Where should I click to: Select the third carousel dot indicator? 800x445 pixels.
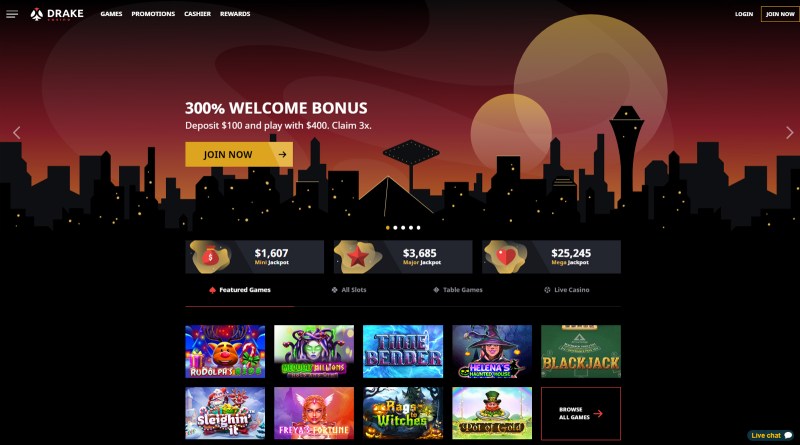point(403,228)
